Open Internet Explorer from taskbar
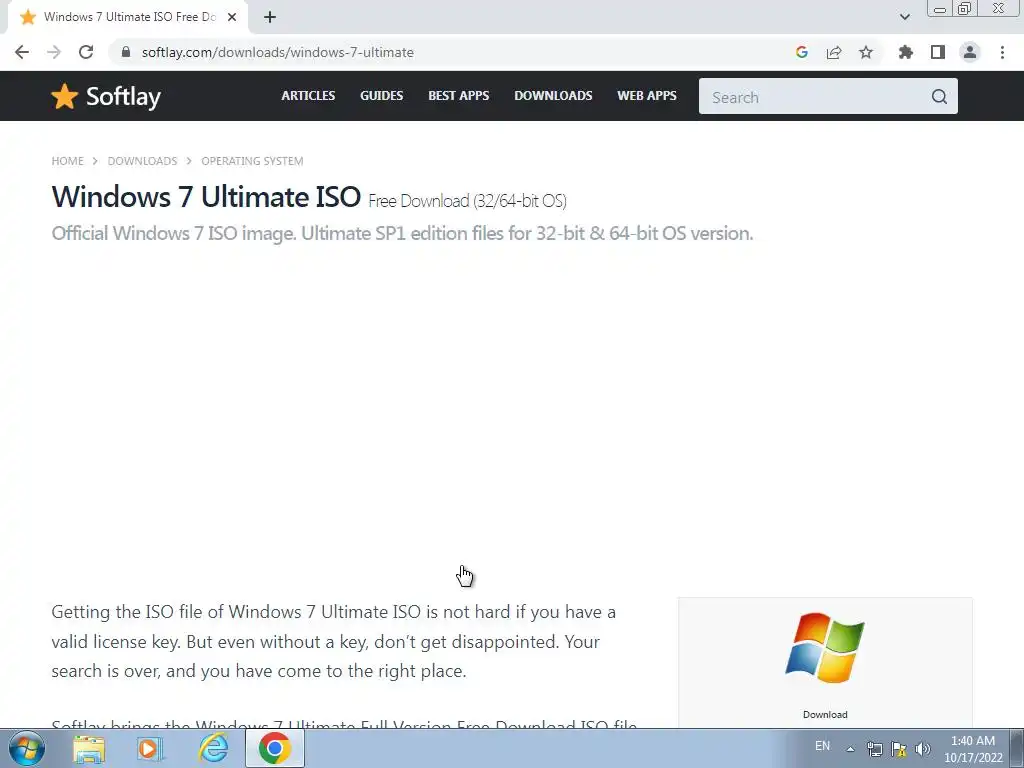This screenshot has height=768, width=1024. click(213, 748)
